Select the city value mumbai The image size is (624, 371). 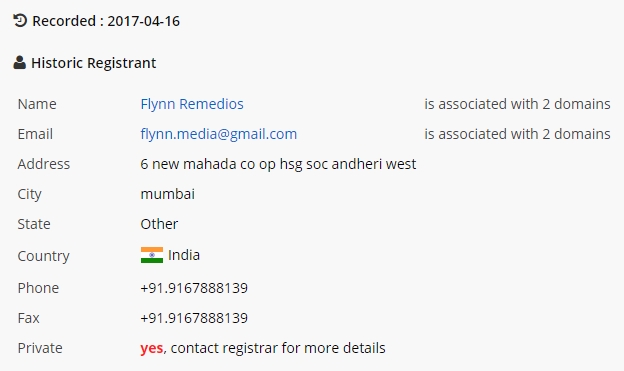tap(168, 194)
